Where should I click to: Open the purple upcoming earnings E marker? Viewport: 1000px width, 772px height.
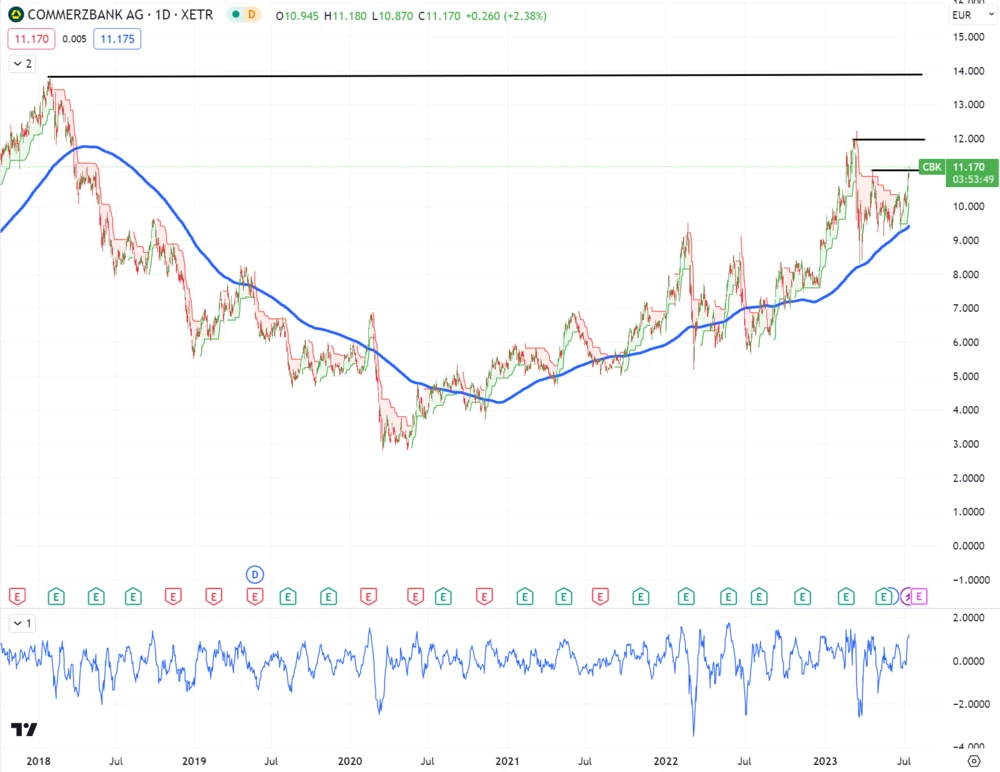tap(920, 597)
